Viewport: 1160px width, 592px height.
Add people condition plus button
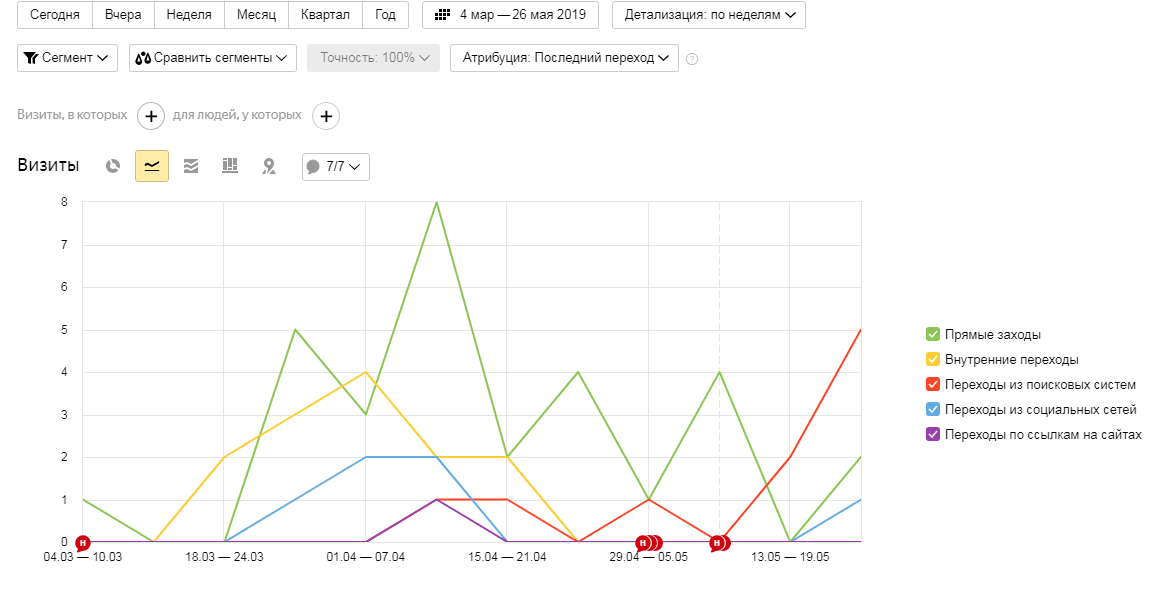tap(326, 116)
